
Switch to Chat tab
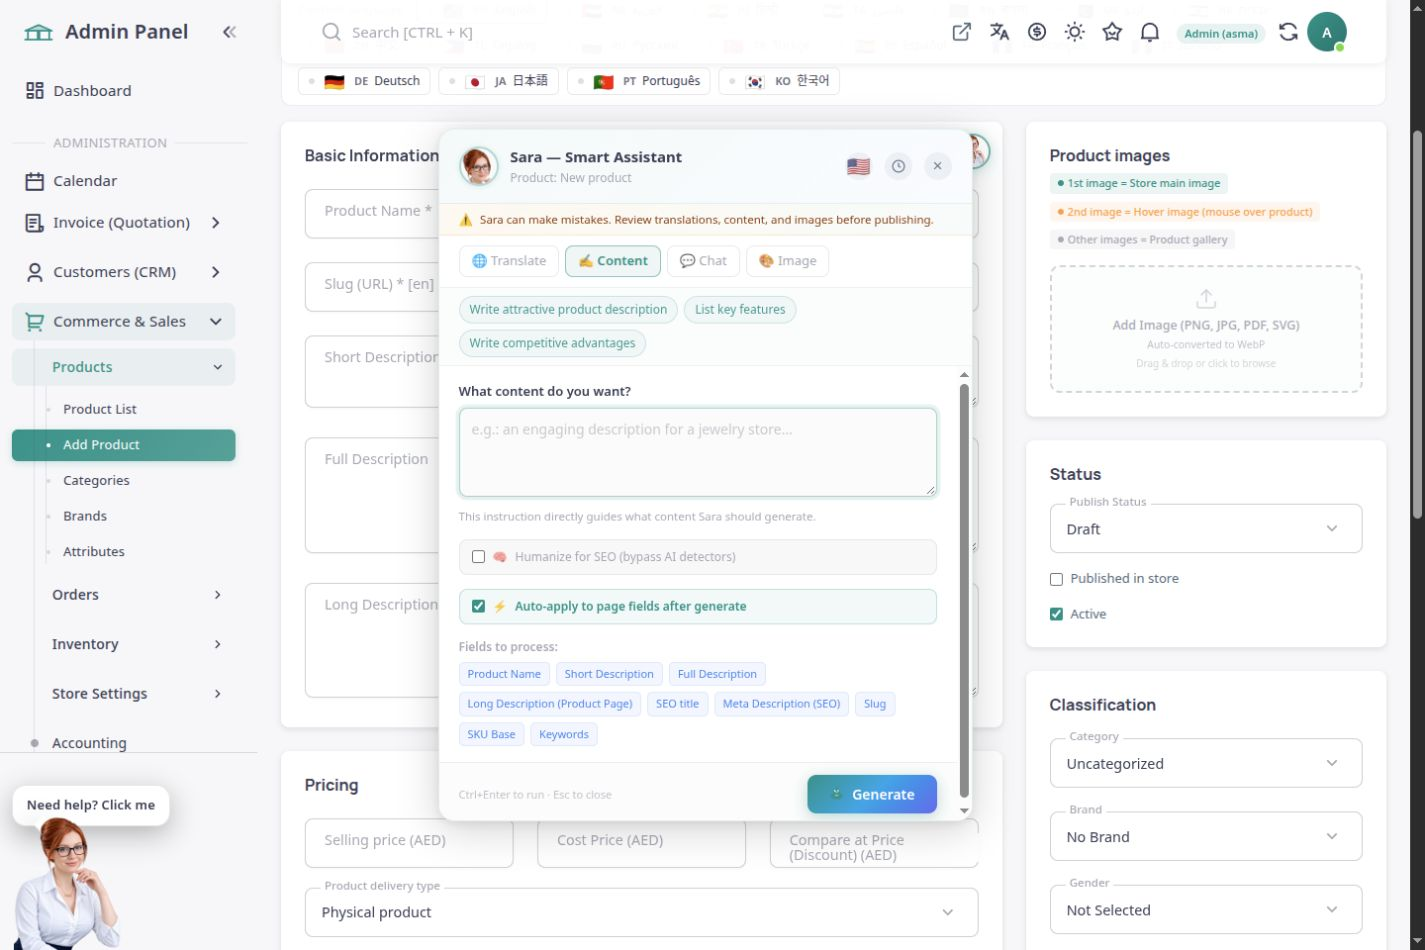pyautogui.click(x=703, y=261)
